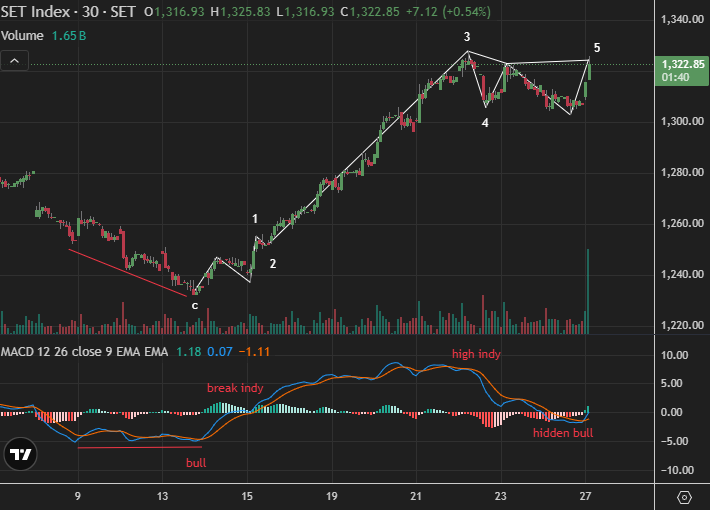The width and height of the screenshot is (710, 510).
Task: Select the lowercase 'c' wave label
Action: pos(195,306)
